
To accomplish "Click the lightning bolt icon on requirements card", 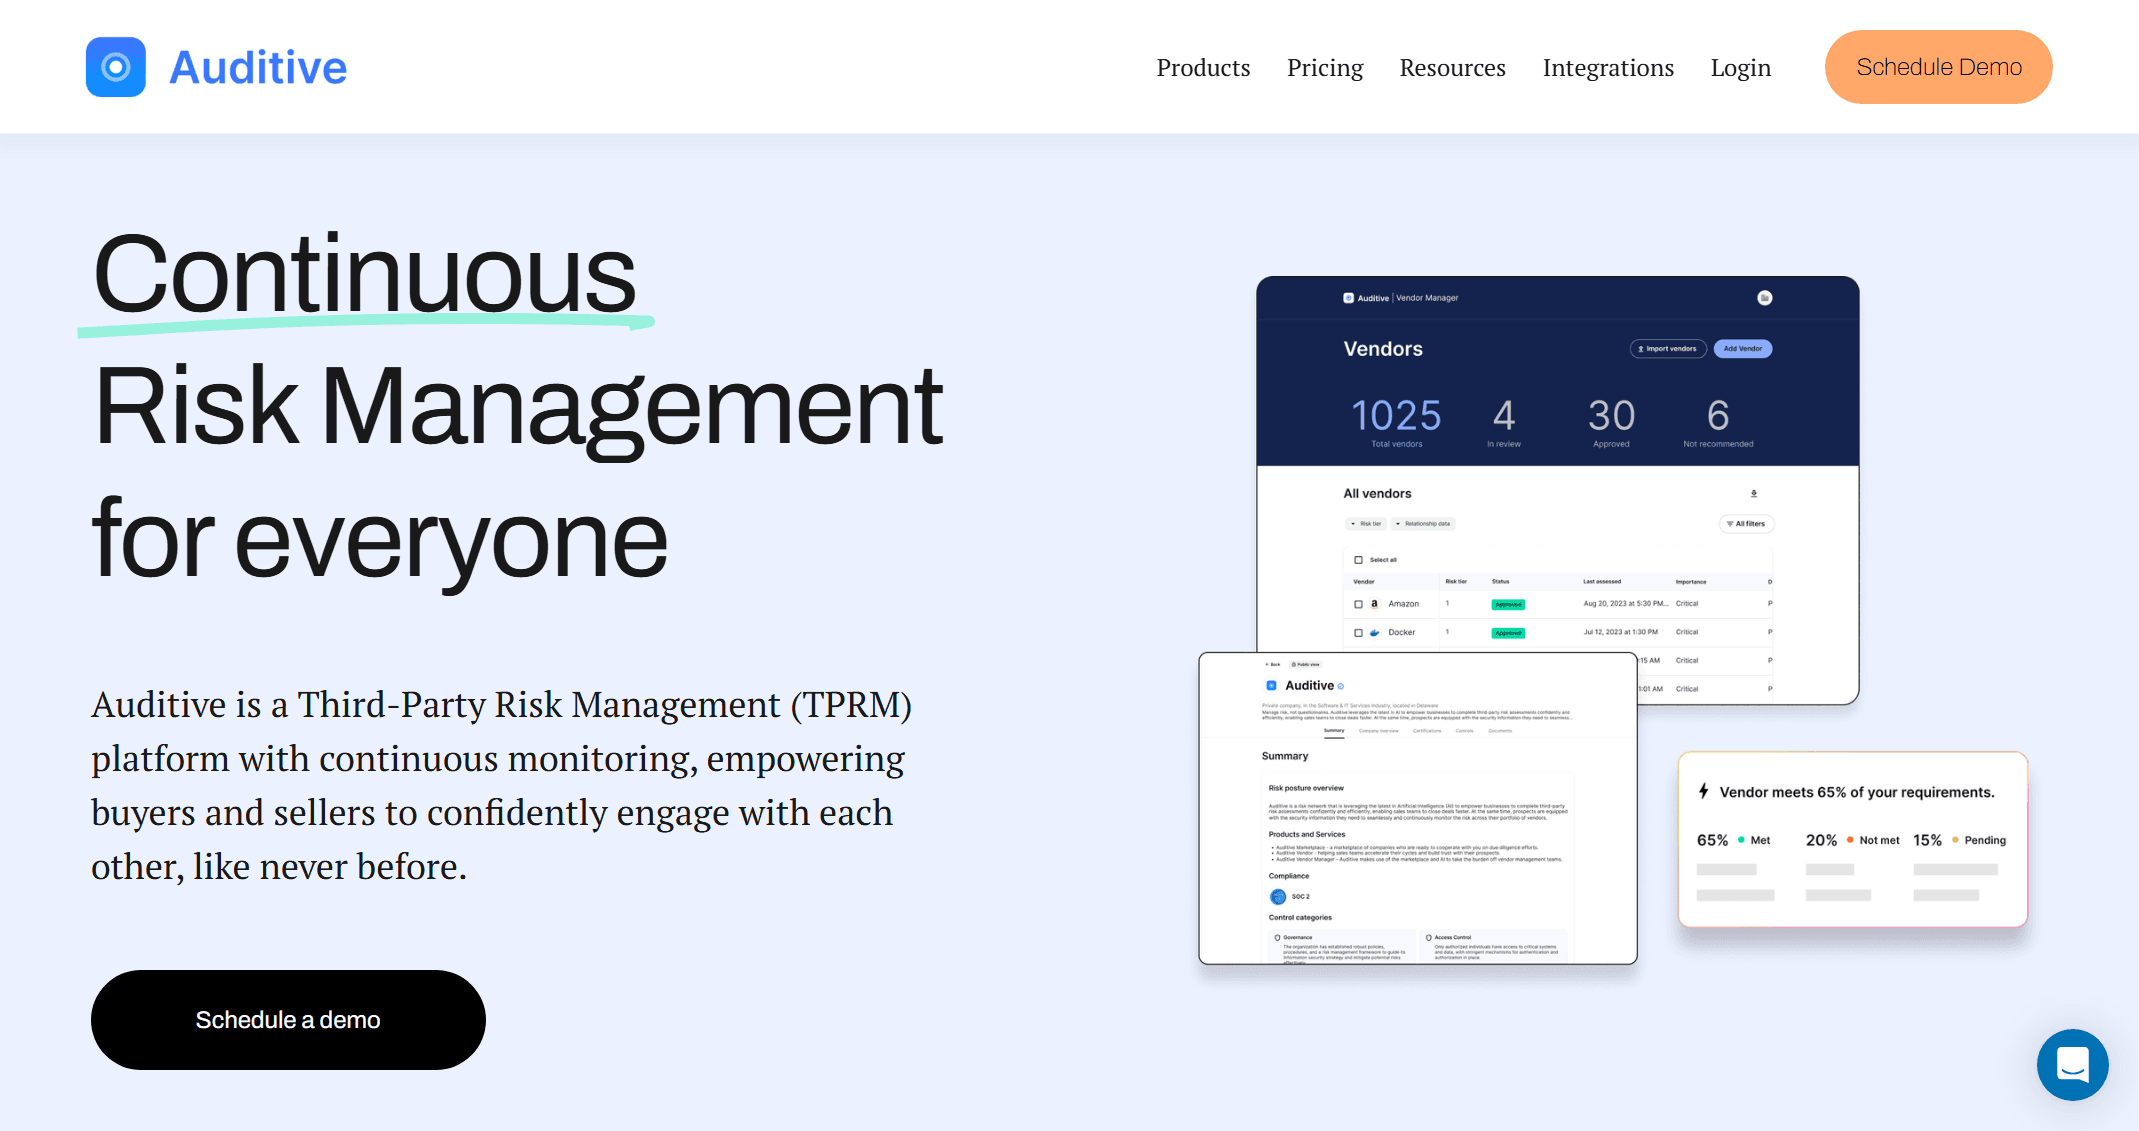I will tap(1704, 791).
